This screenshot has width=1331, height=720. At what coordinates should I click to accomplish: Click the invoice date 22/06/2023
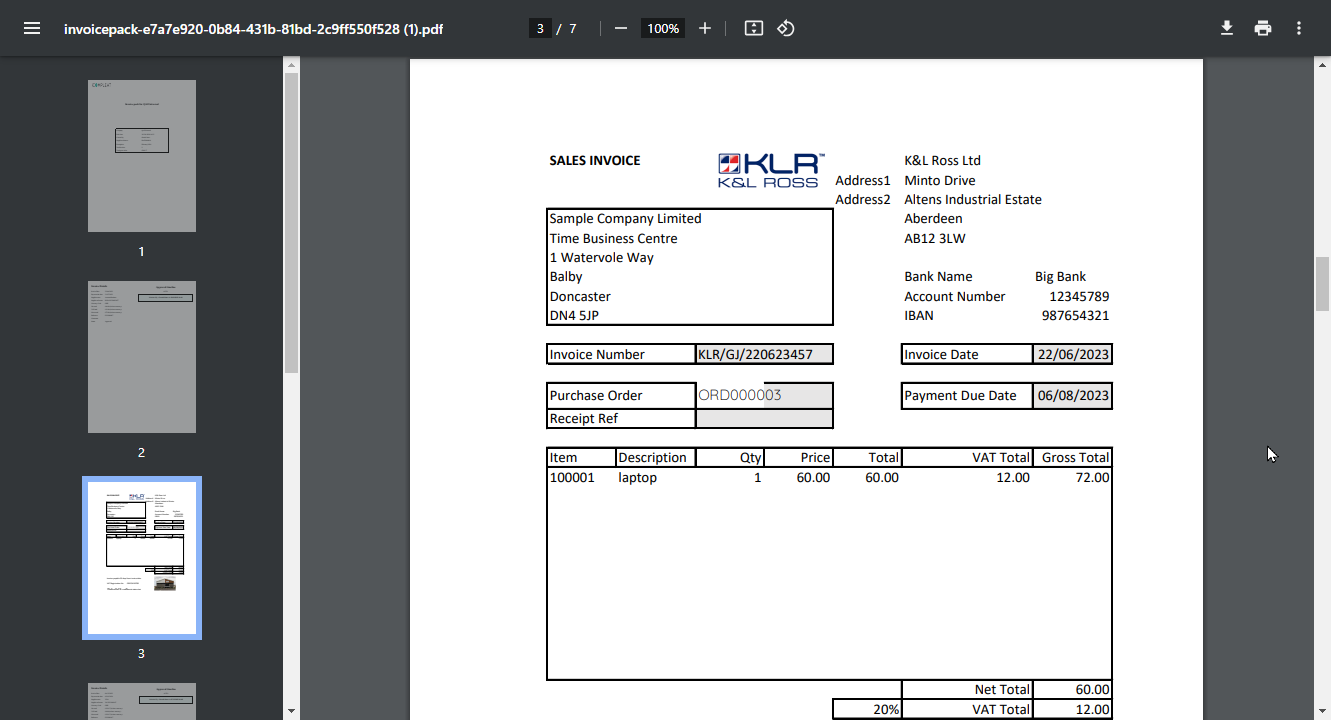(1073, 354)
